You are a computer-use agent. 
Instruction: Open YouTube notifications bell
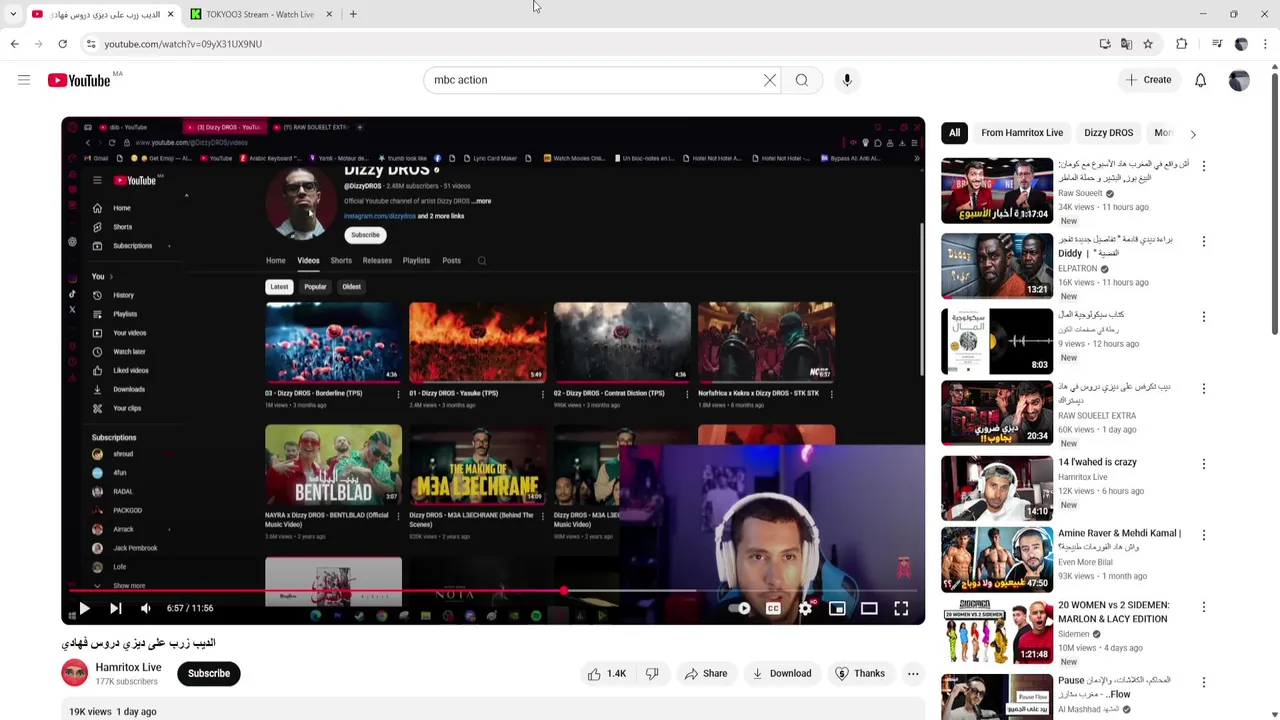click(1200, 80)
